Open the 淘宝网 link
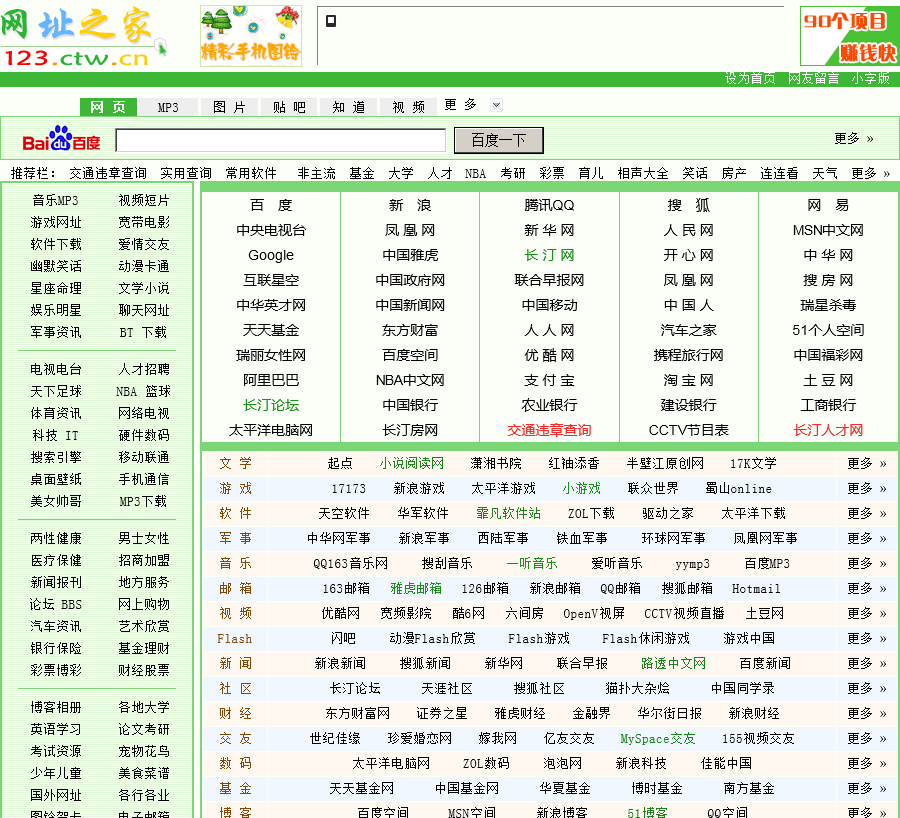Image resolution: width=900 pixels, height=818 pixels. (689, 380)
